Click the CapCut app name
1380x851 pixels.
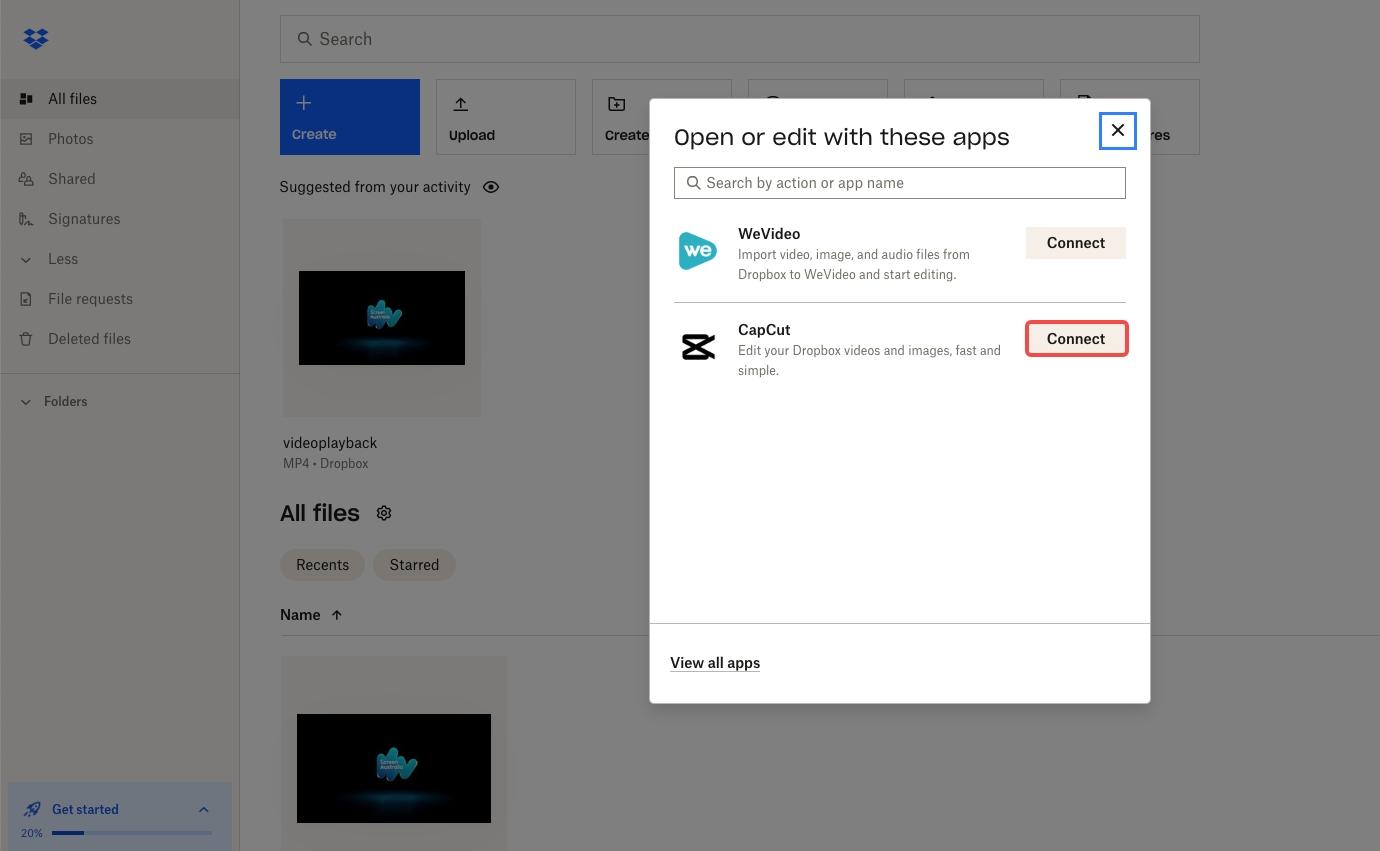click(764, 330)
